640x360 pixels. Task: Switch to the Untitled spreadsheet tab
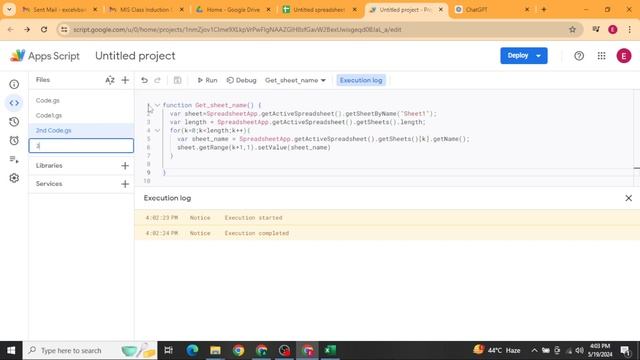[x=319, y=9]
